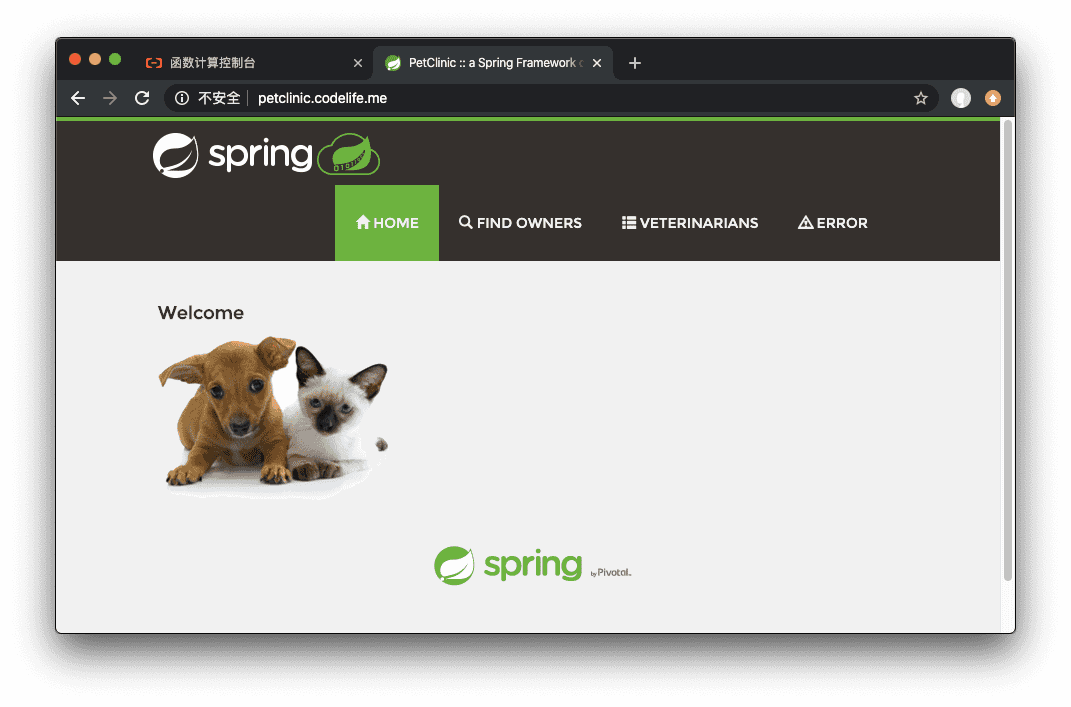Open the VETERINARIANS page from the navbar
The height and width of the screenshot is (707, 1071).
(690, 222)
